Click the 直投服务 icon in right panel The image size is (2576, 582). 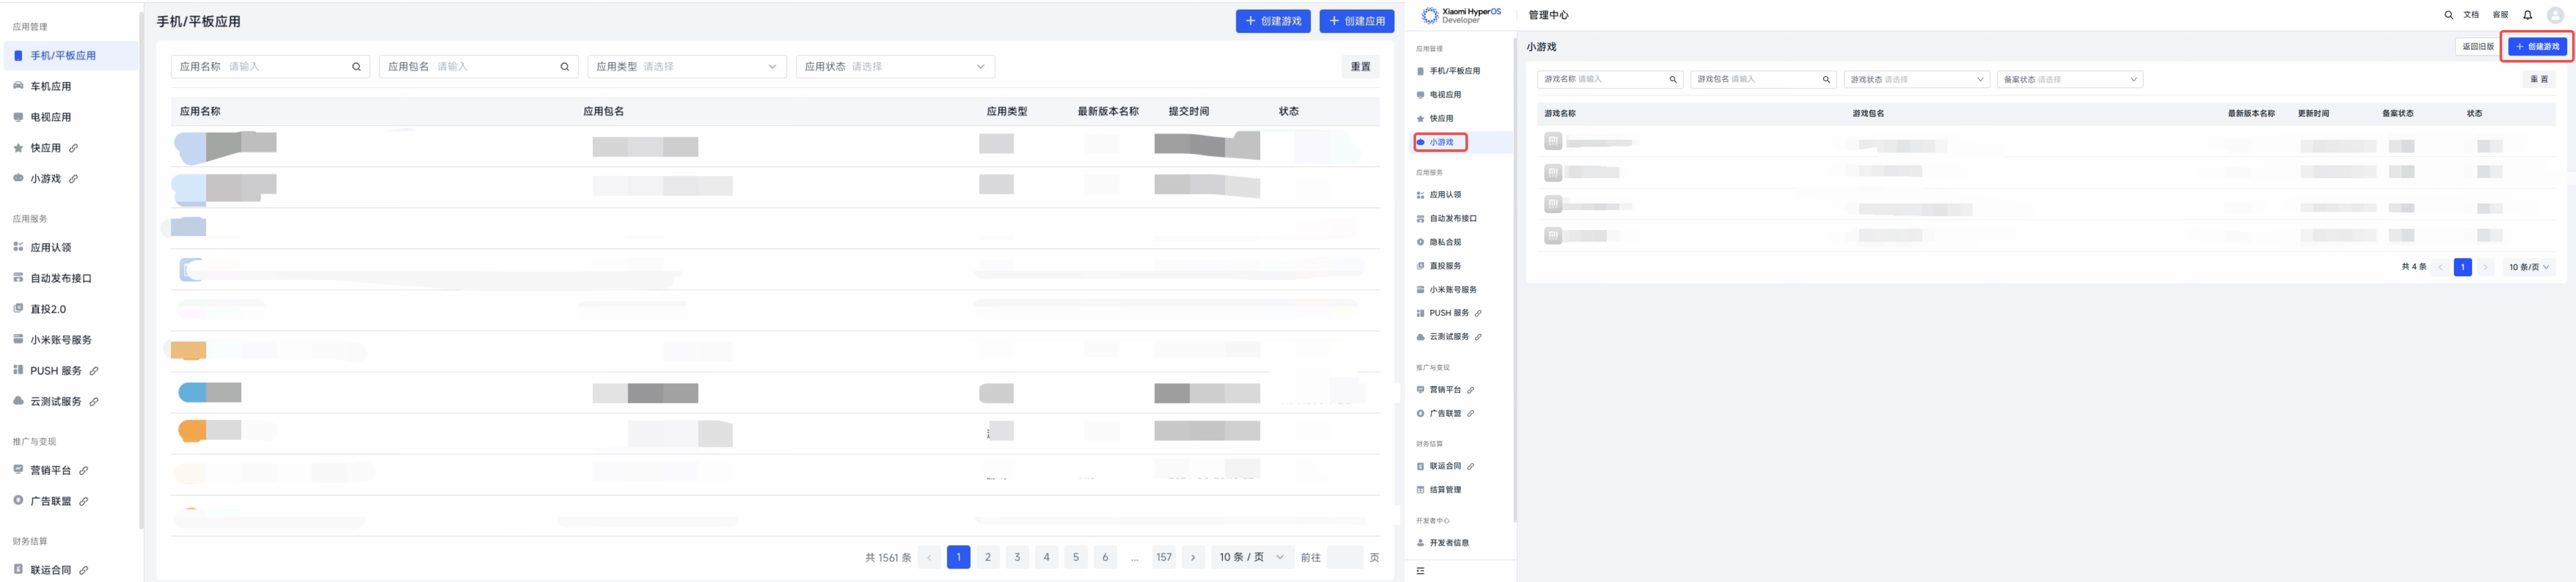[1420, 266]
